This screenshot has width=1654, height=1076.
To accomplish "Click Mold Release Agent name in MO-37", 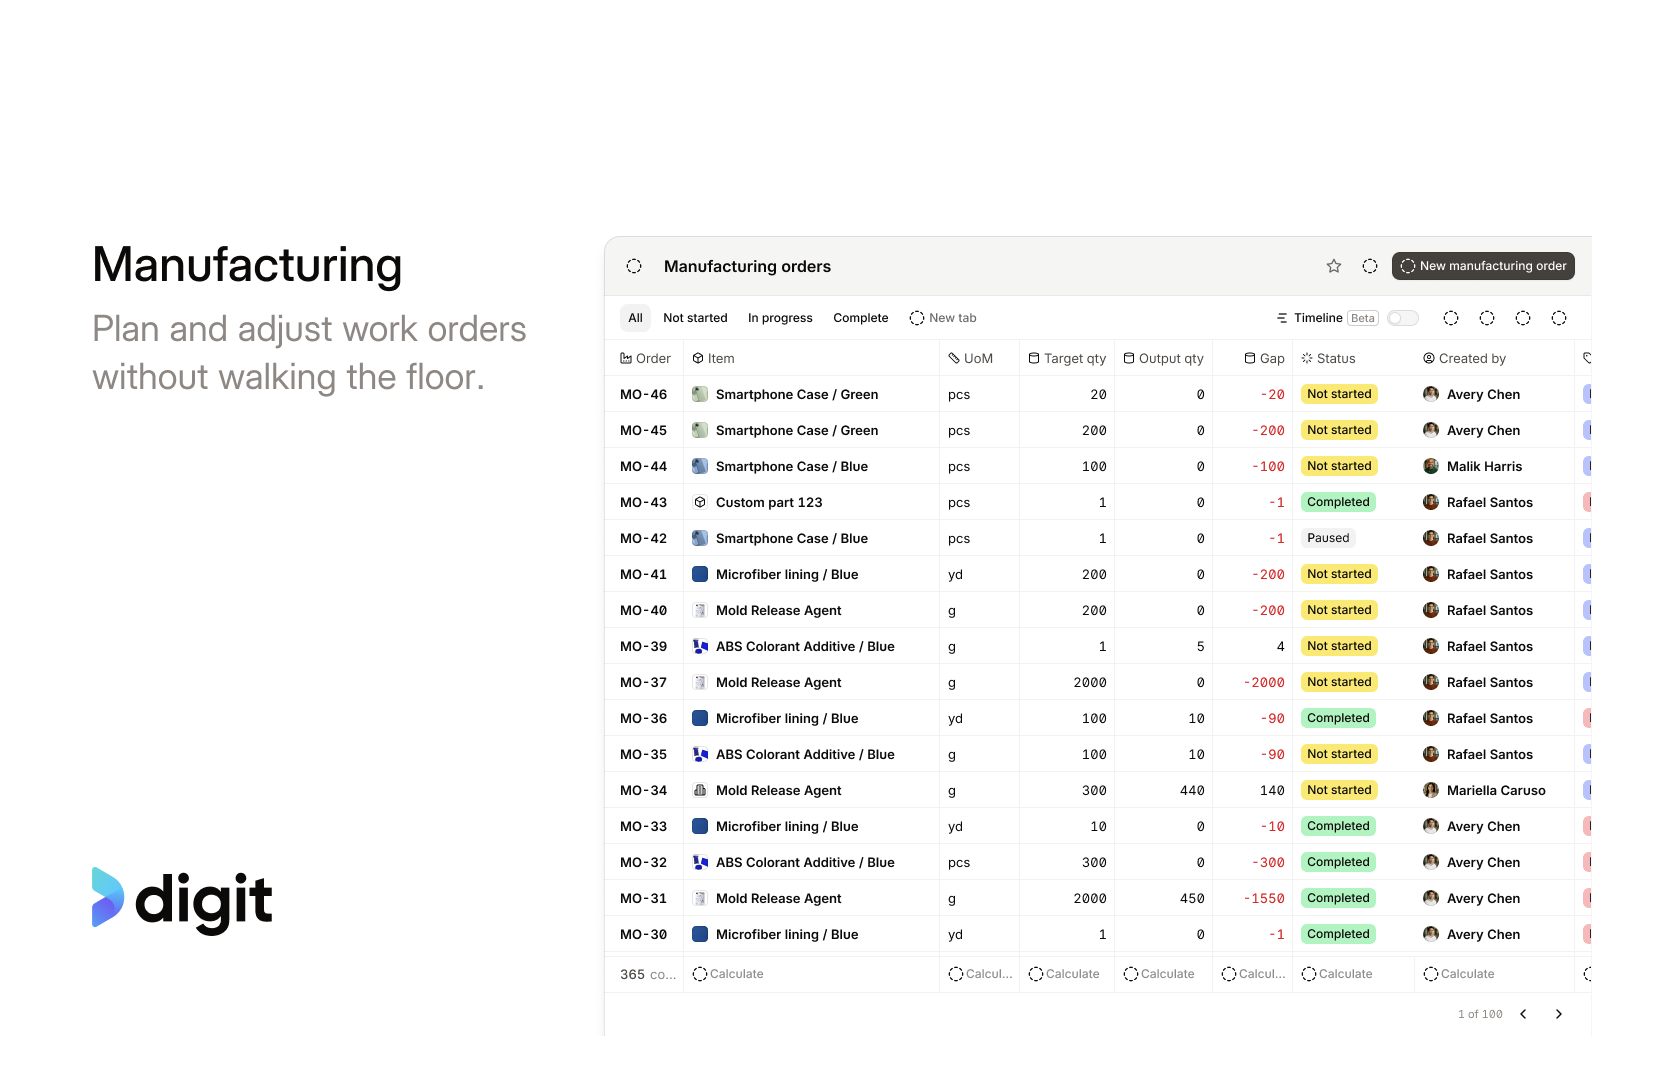I will pos(779,682).
